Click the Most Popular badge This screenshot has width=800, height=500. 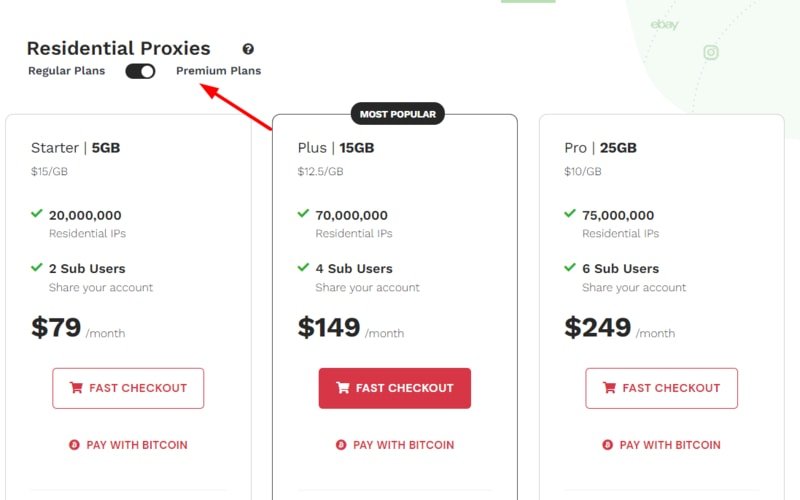[397, 114]
